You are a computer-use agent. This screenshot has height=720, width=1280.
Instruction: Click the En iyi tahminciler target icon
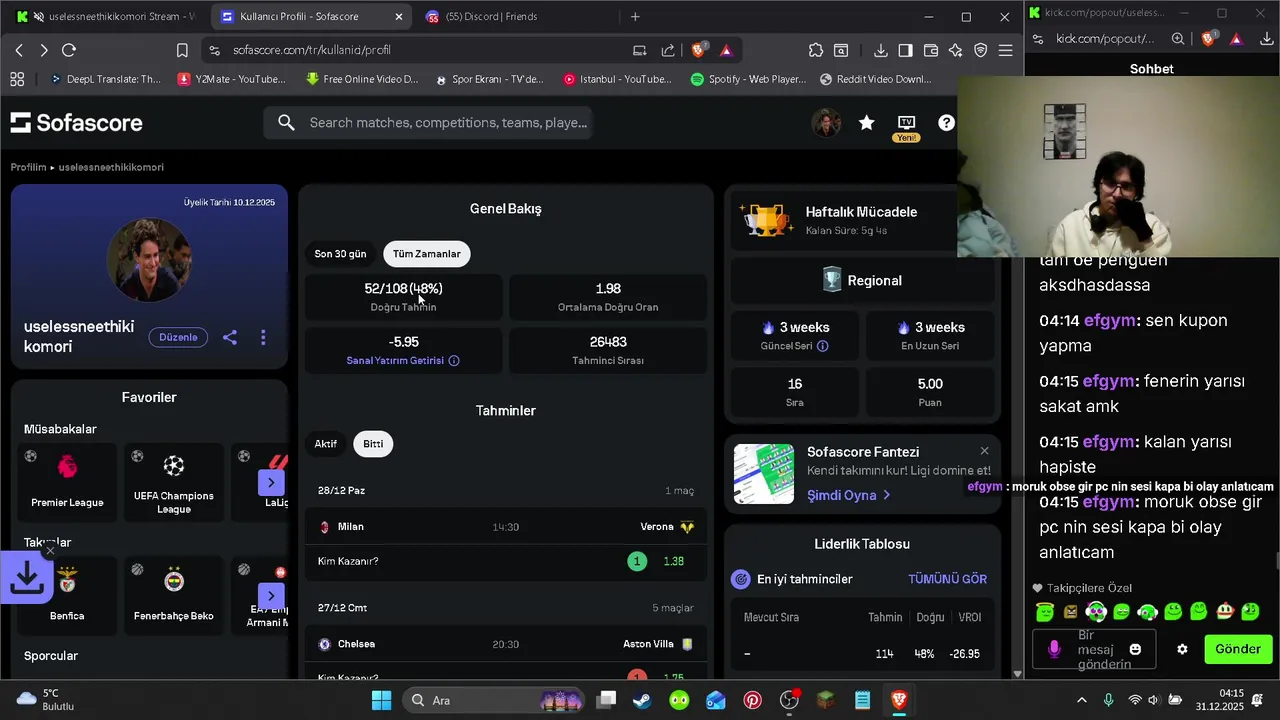[741, 579]
